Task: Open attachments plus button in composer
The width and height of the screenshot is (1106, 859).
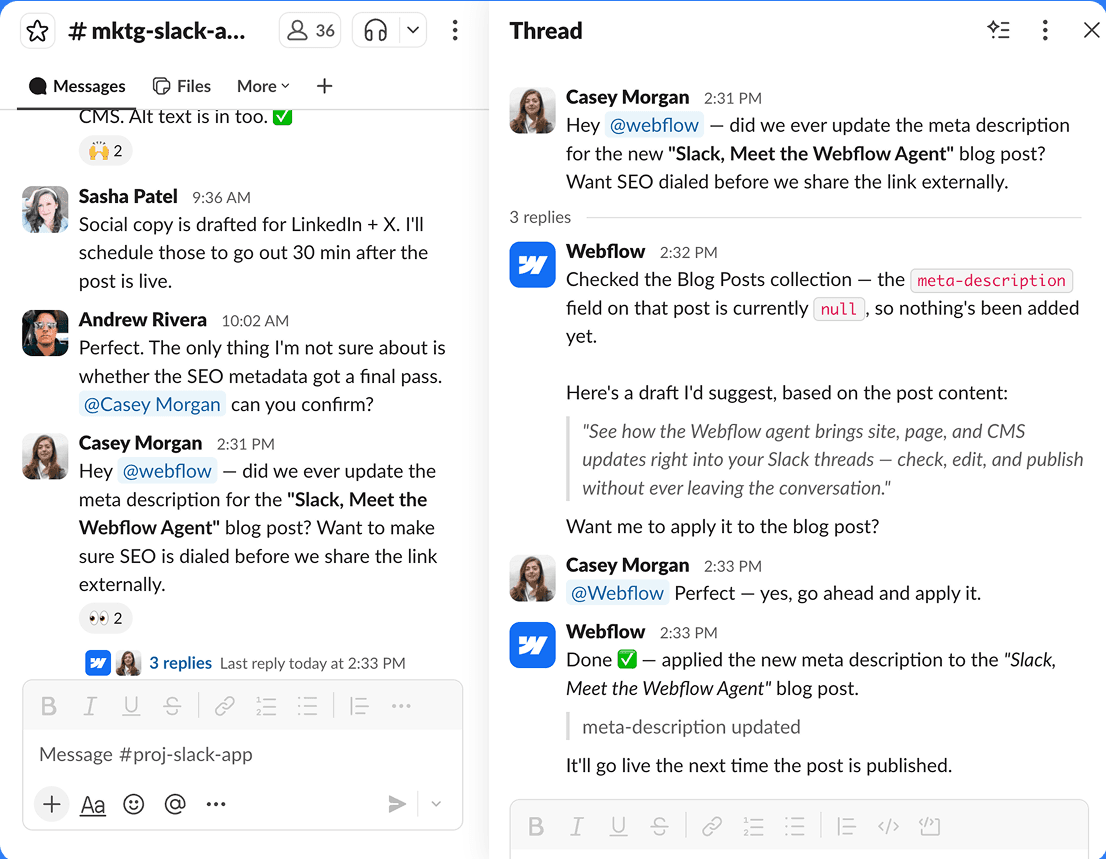Action: coord(51,804)
